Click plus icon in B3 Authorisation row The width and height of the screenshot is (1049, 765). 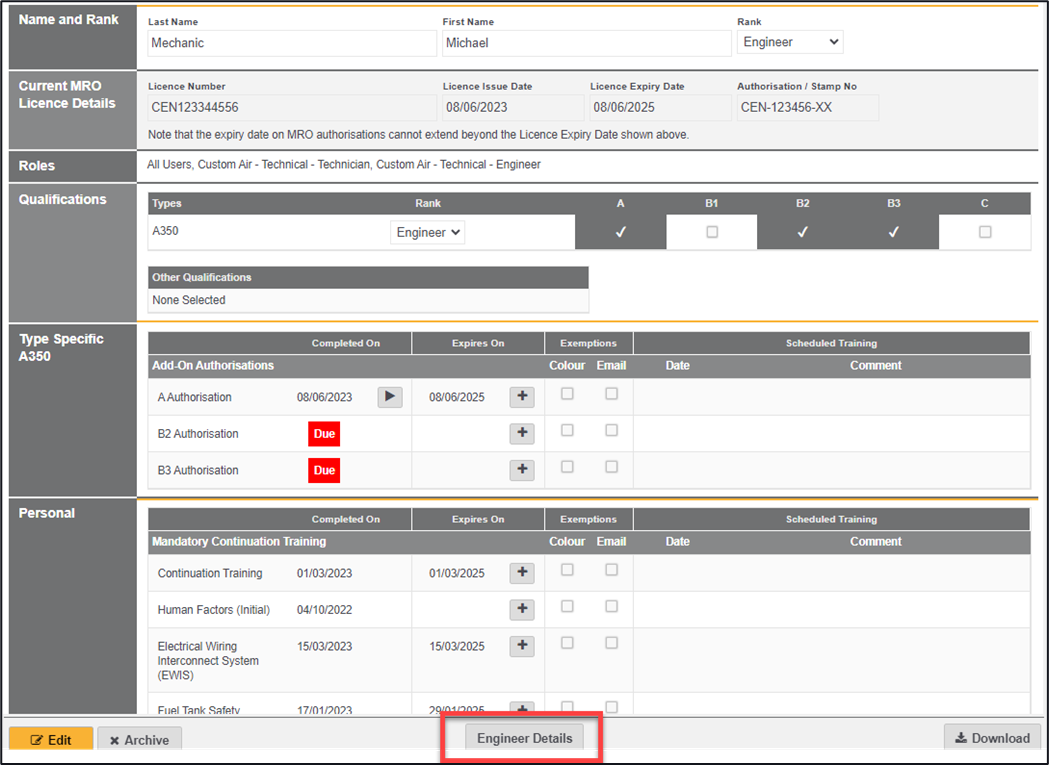coord(522,470)
